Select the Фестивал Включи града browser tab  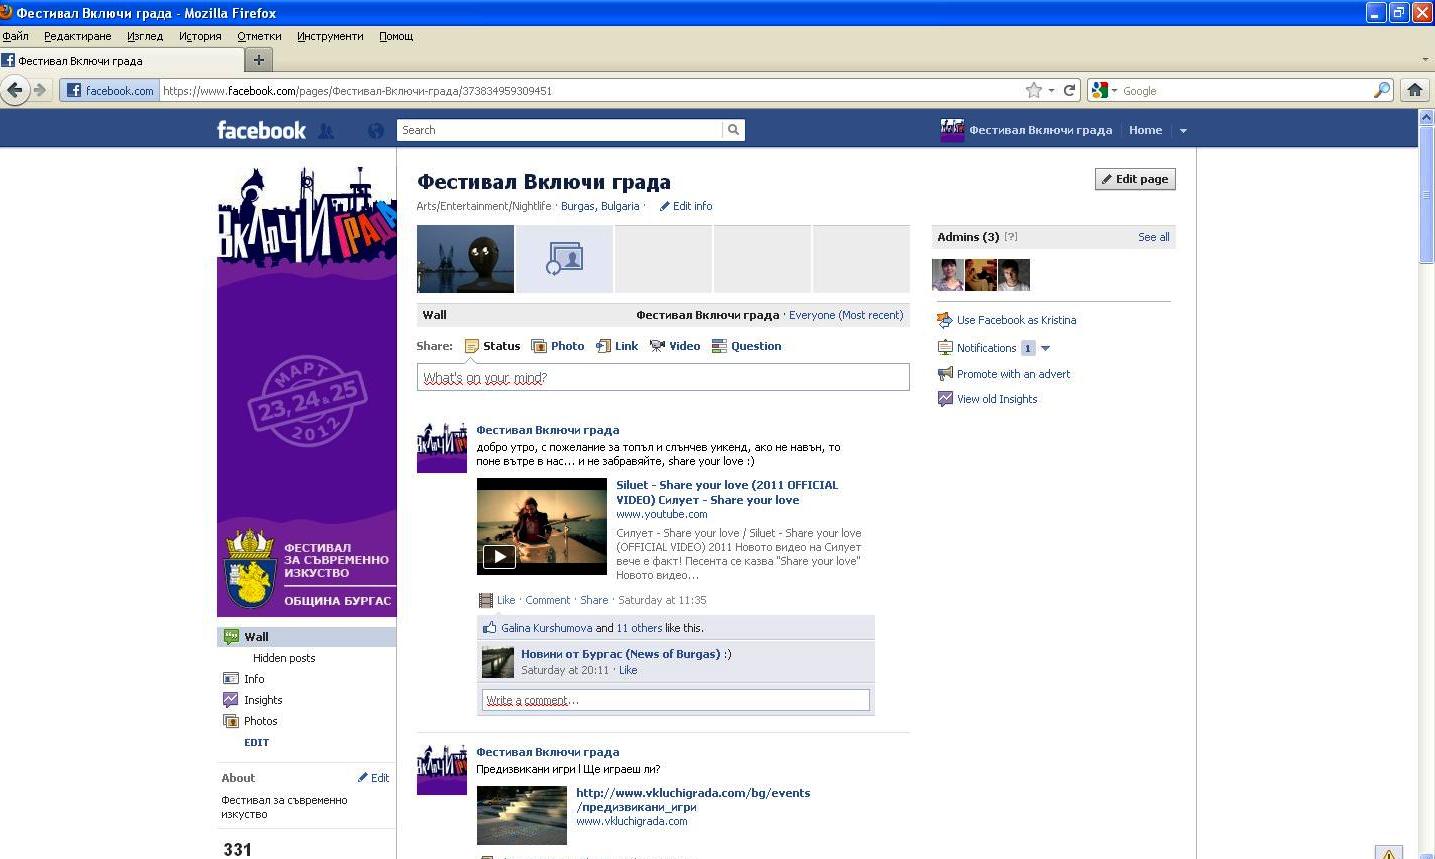120,60
